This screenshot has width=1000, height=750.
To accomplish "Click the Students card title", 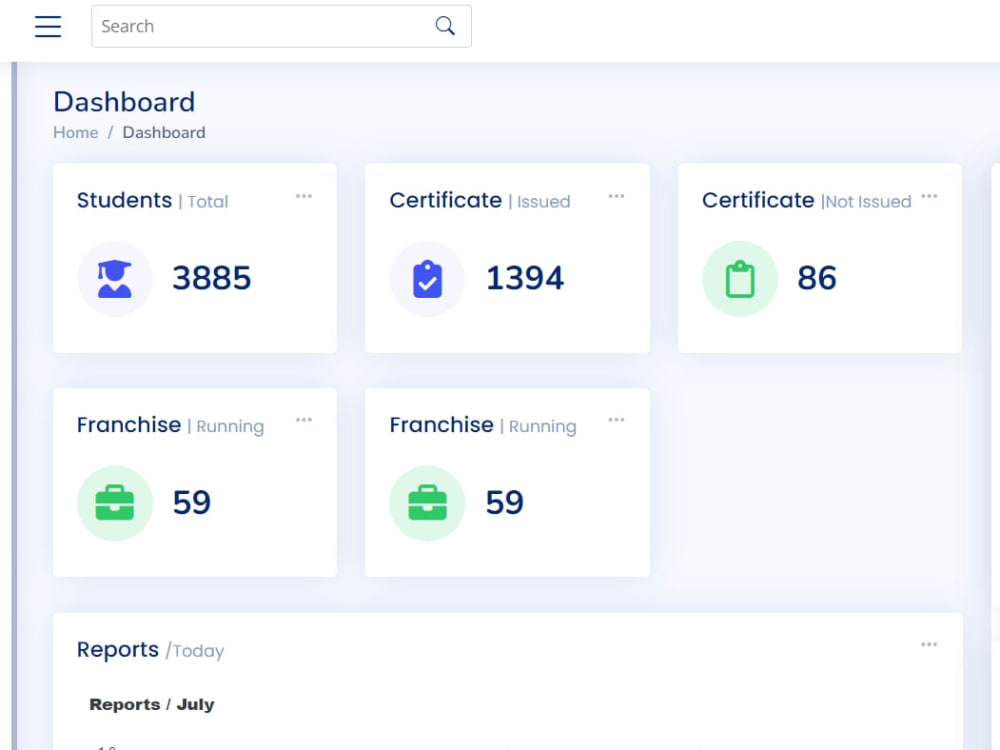I will click(x=124, y=200).
